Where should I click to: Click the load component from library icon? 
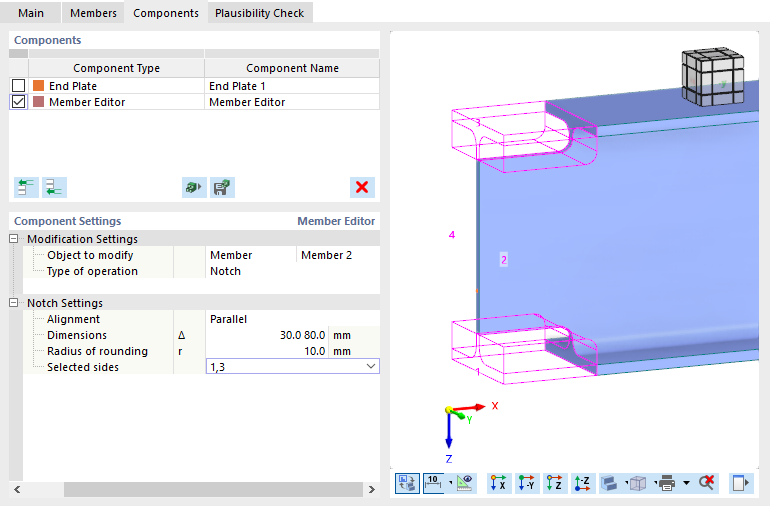tap(194, 187)
